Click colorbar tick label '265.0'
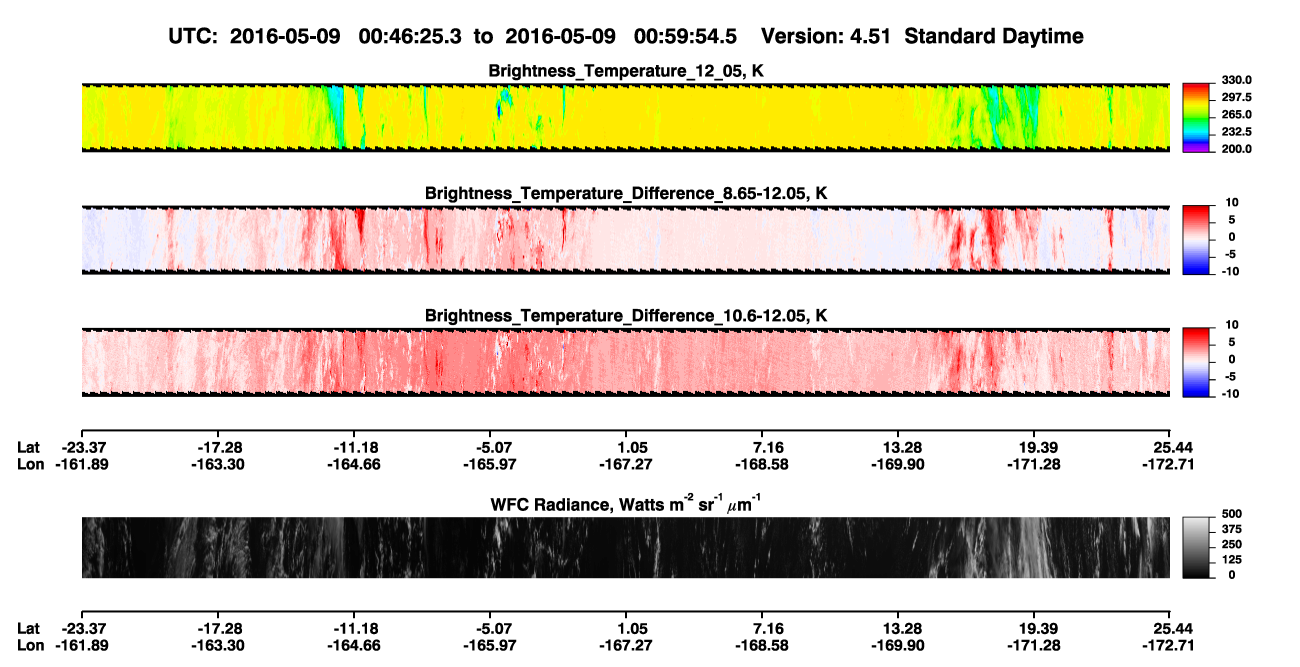The height and width of the screenshot is (667, 1300). click(x=1238, y=114)
